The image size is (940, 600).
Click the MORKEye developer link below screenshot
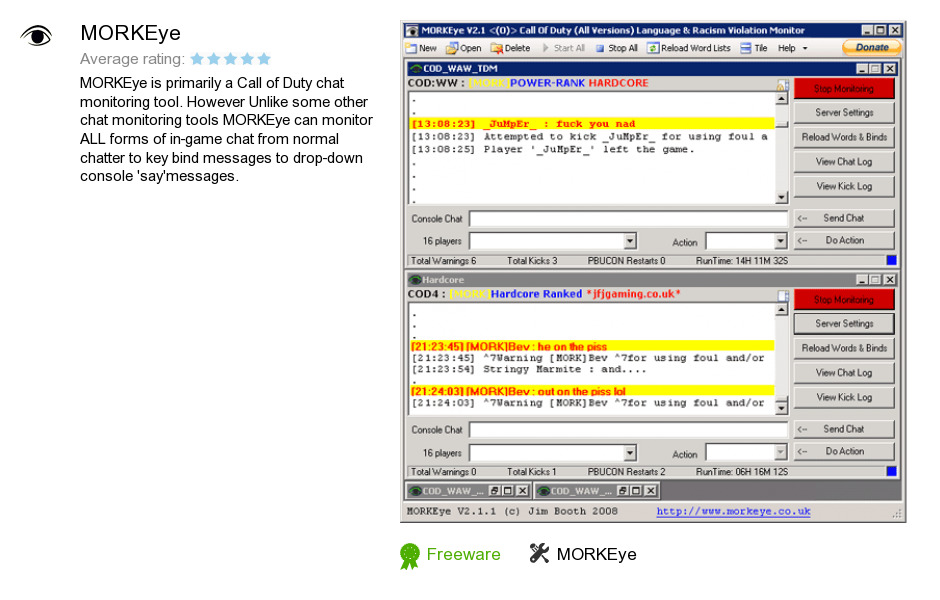[x=596, y=554]
